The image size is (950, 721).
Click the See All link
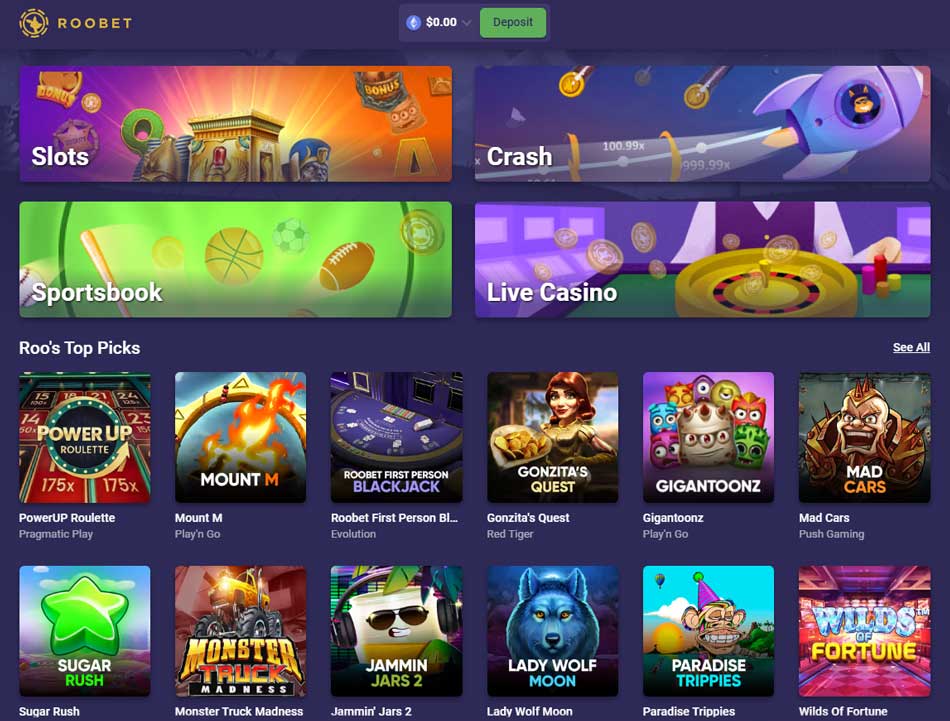pos(911,347)
